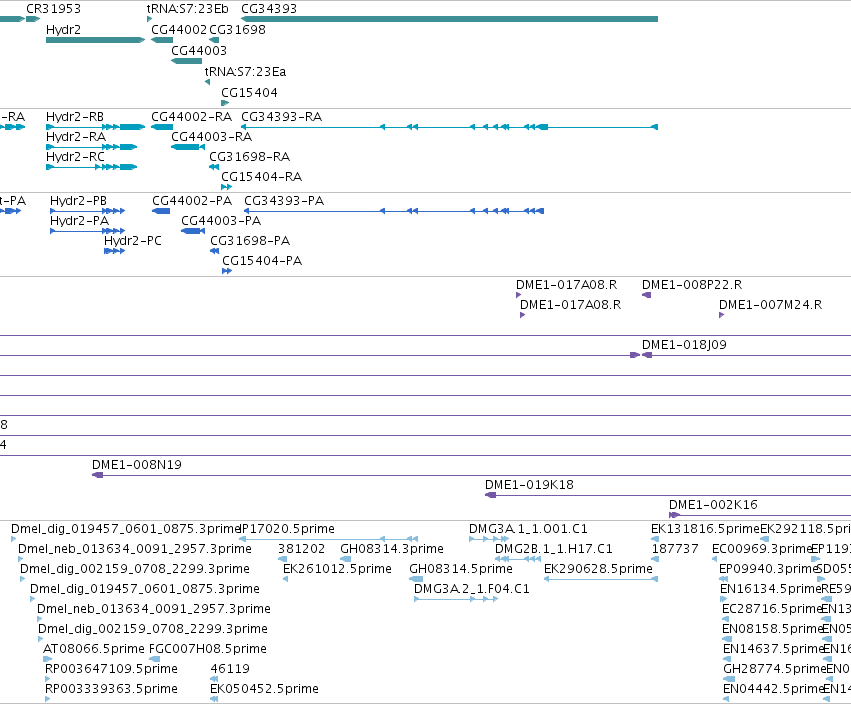This screenshot has width=851, height=704.
Task: Select the CG15404-PA protein feature
Action: coord(227,271)
